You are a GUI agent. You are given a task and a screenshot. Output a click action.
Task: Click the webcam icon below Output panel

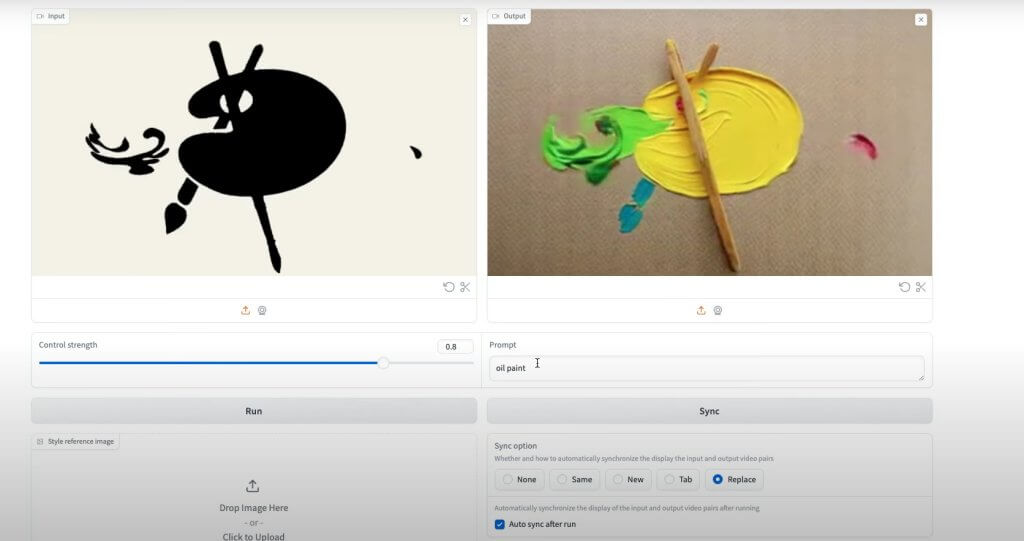coord(718,310)
